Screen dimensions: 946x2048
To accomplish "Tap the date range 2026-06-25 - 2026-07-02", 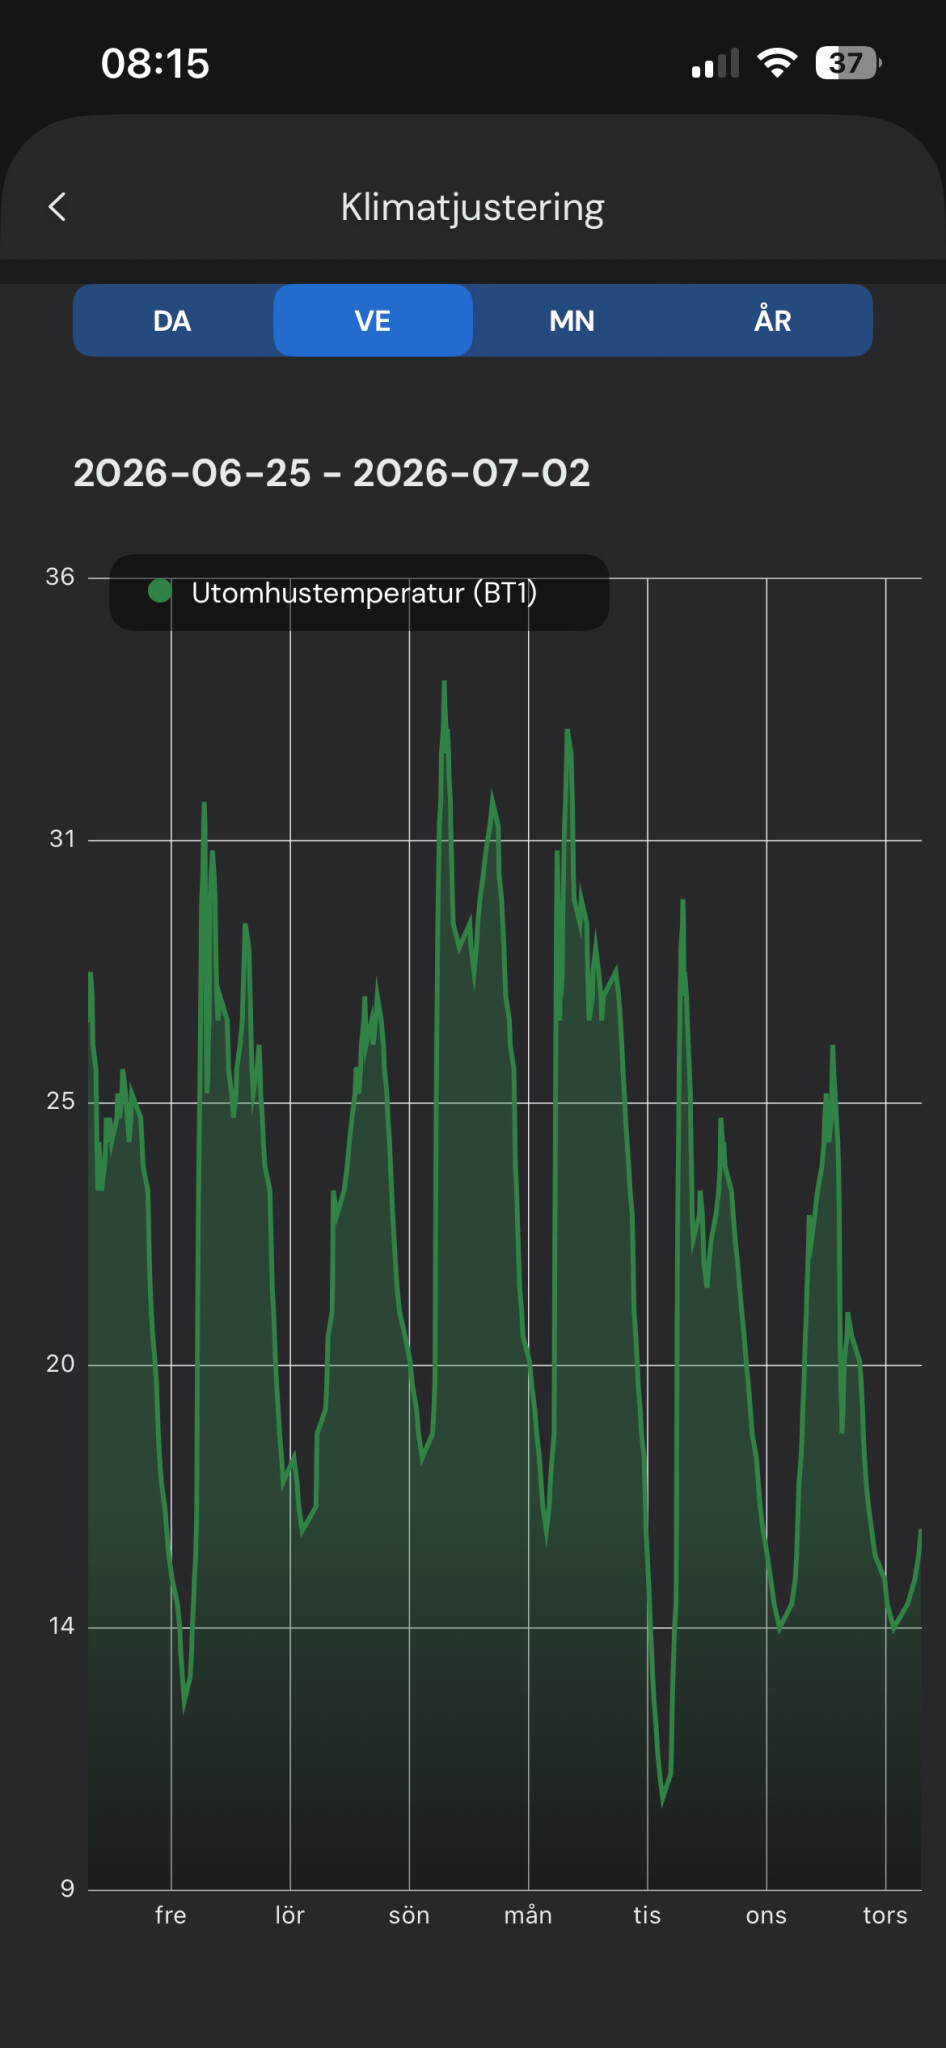I will (332, 473).
